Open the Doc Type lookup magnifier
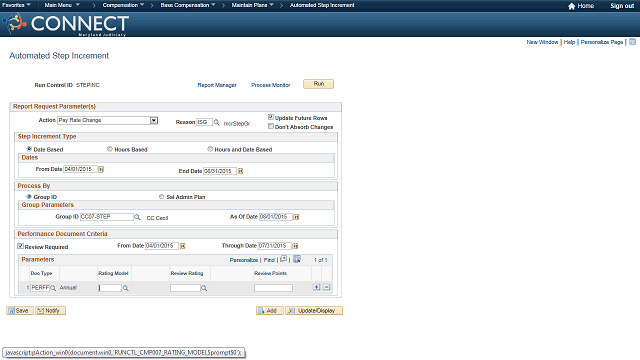640x360 pixels. point(53,288)
